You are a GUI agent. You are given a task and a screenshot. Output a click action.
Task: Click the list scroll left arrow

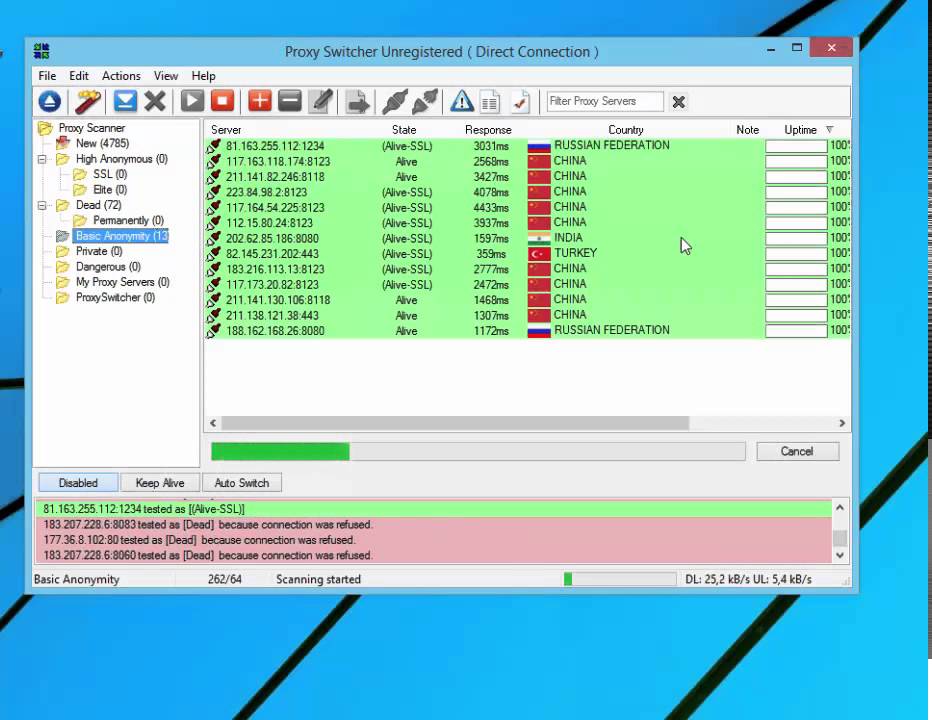[213, 423]
